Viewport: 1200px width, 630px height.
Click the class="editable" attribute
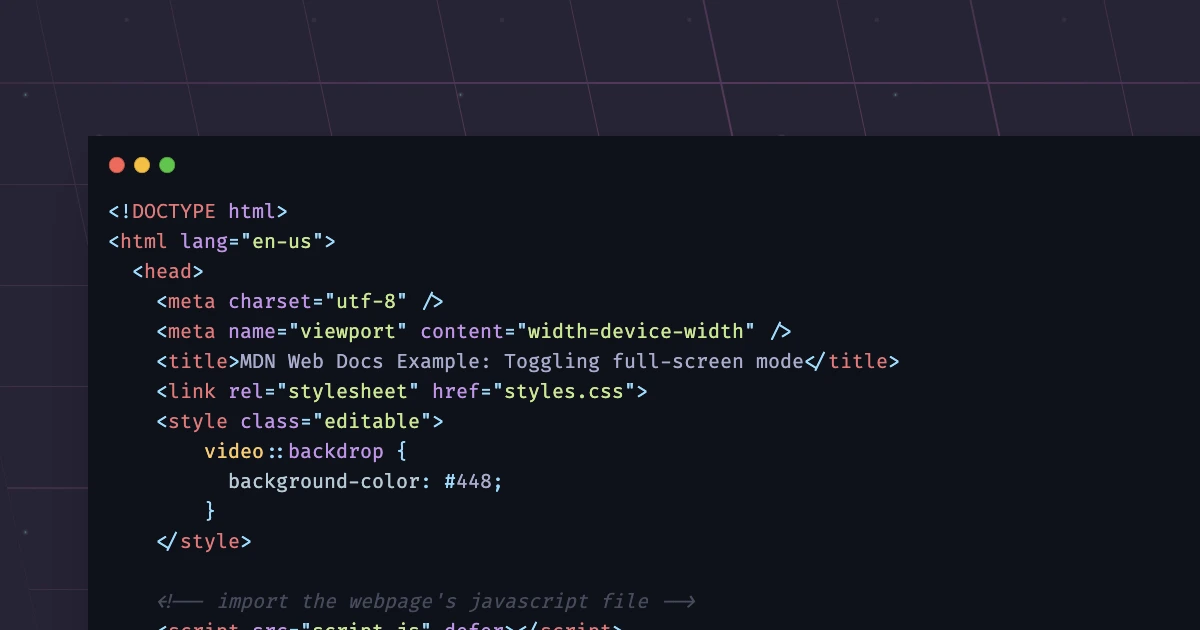point(336,421)
